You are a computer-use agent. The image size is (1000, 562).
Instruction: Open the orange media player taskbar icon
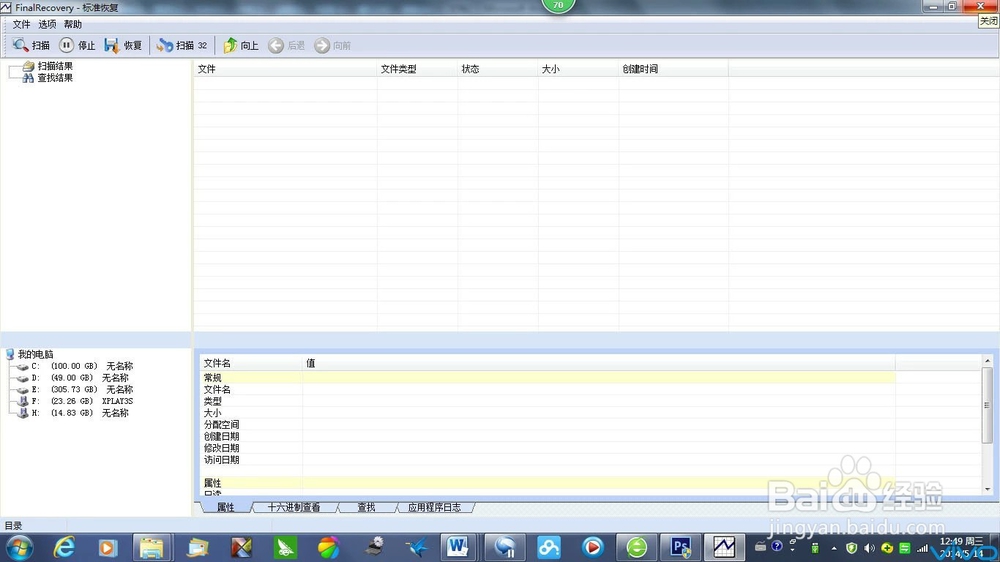pyautogui.click(x=108, y=548)
